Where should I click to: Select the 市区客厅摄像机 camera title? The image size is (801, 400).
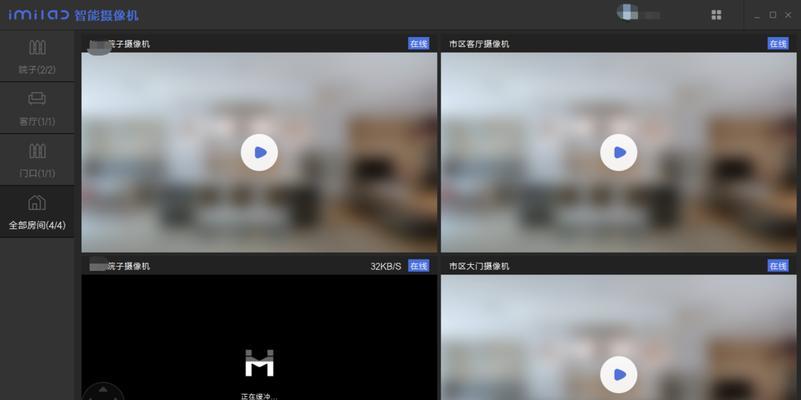click(x=479, y=44)
